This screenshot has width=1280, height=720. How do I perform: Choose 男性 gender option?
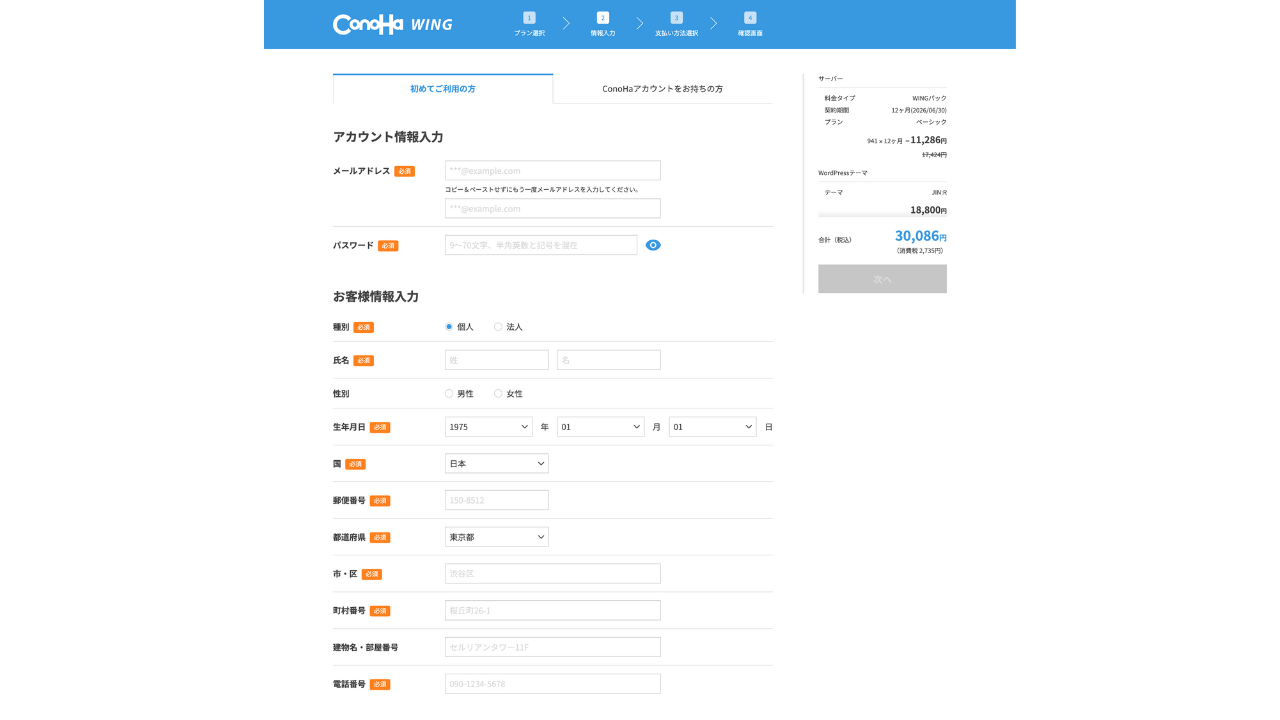point(449,394)
